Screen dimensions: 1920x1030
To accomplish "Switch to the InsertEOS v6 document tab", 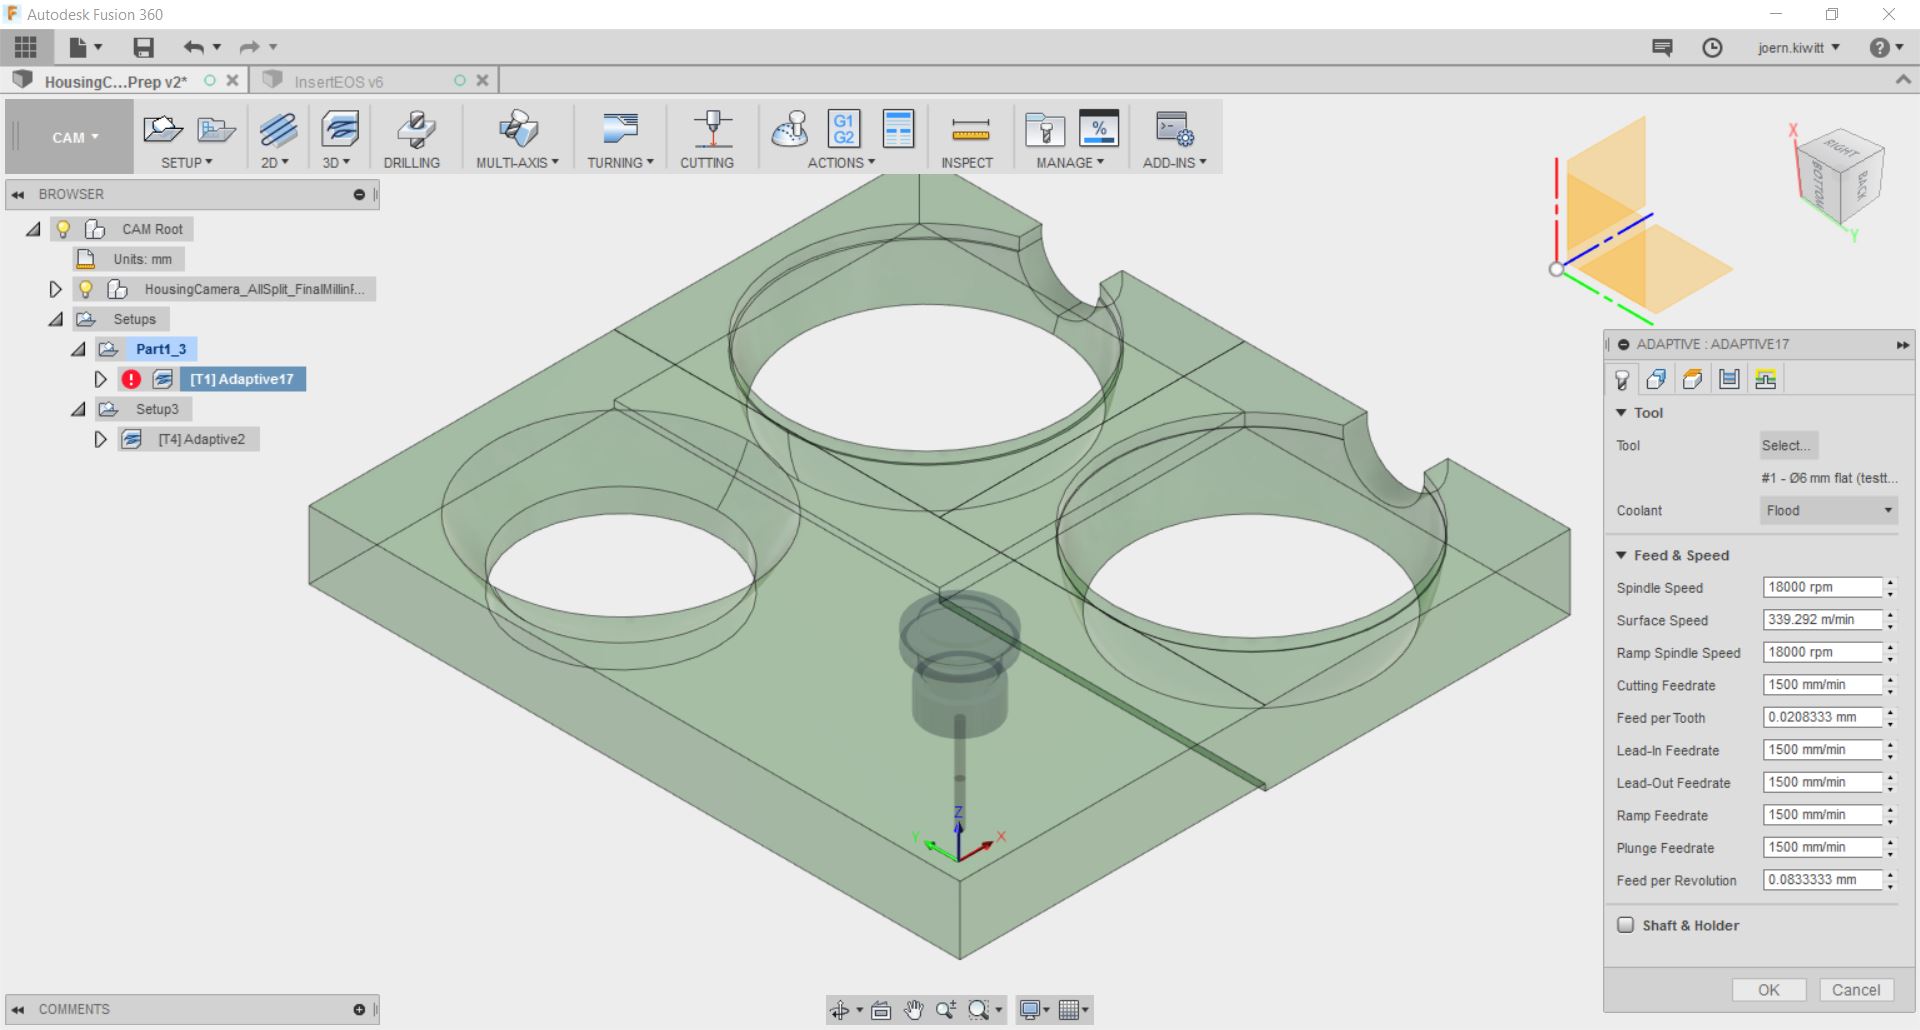I will pos(338,81).
